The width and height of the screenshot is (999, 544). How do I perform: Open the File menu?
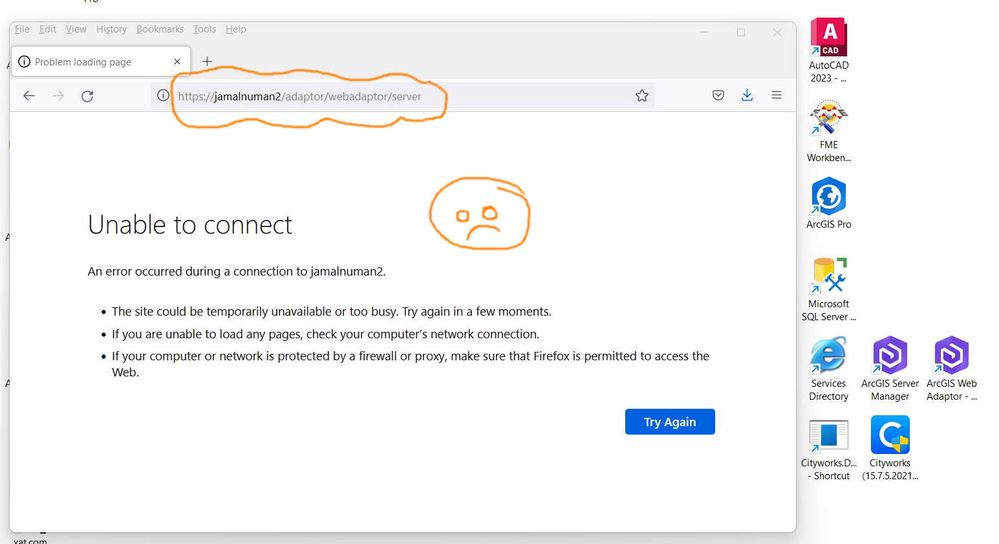point(22,30)
